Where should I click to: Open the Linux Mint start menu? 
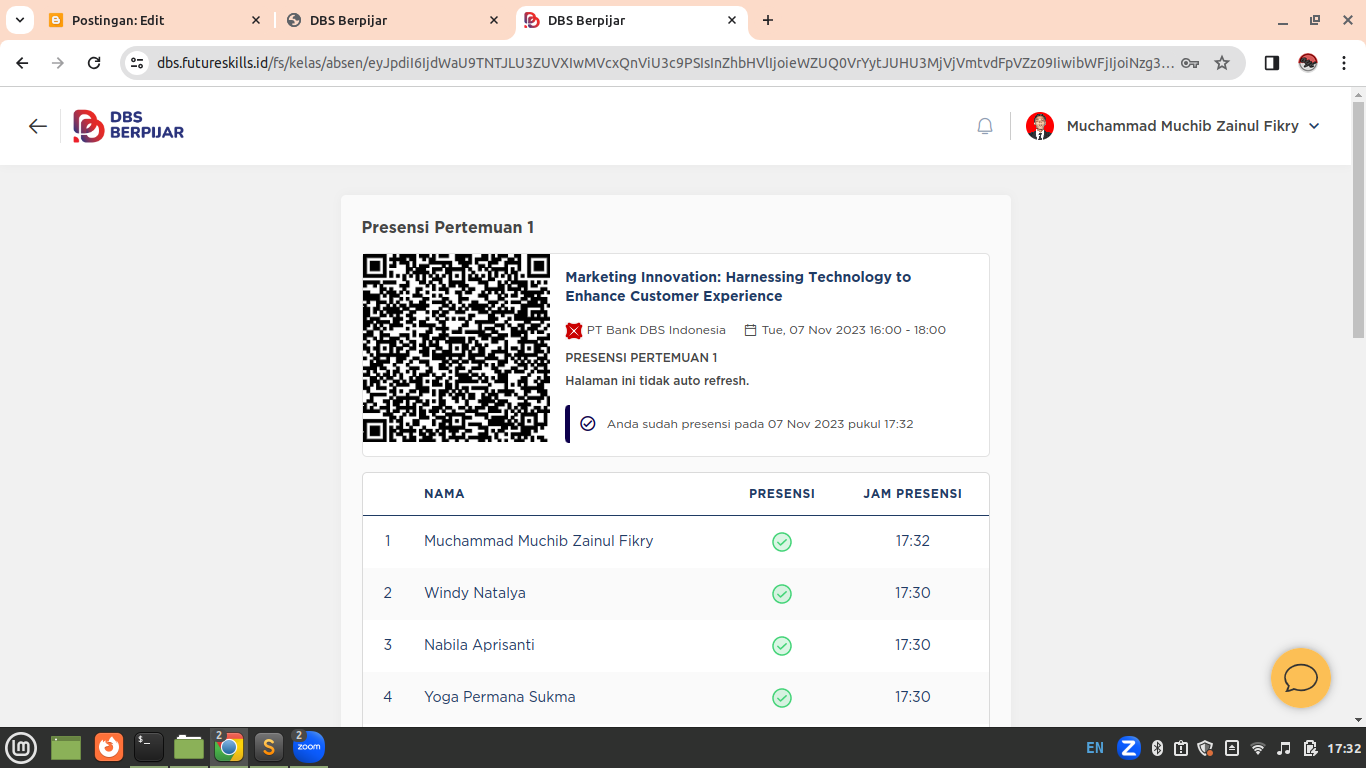coord(21,747)
